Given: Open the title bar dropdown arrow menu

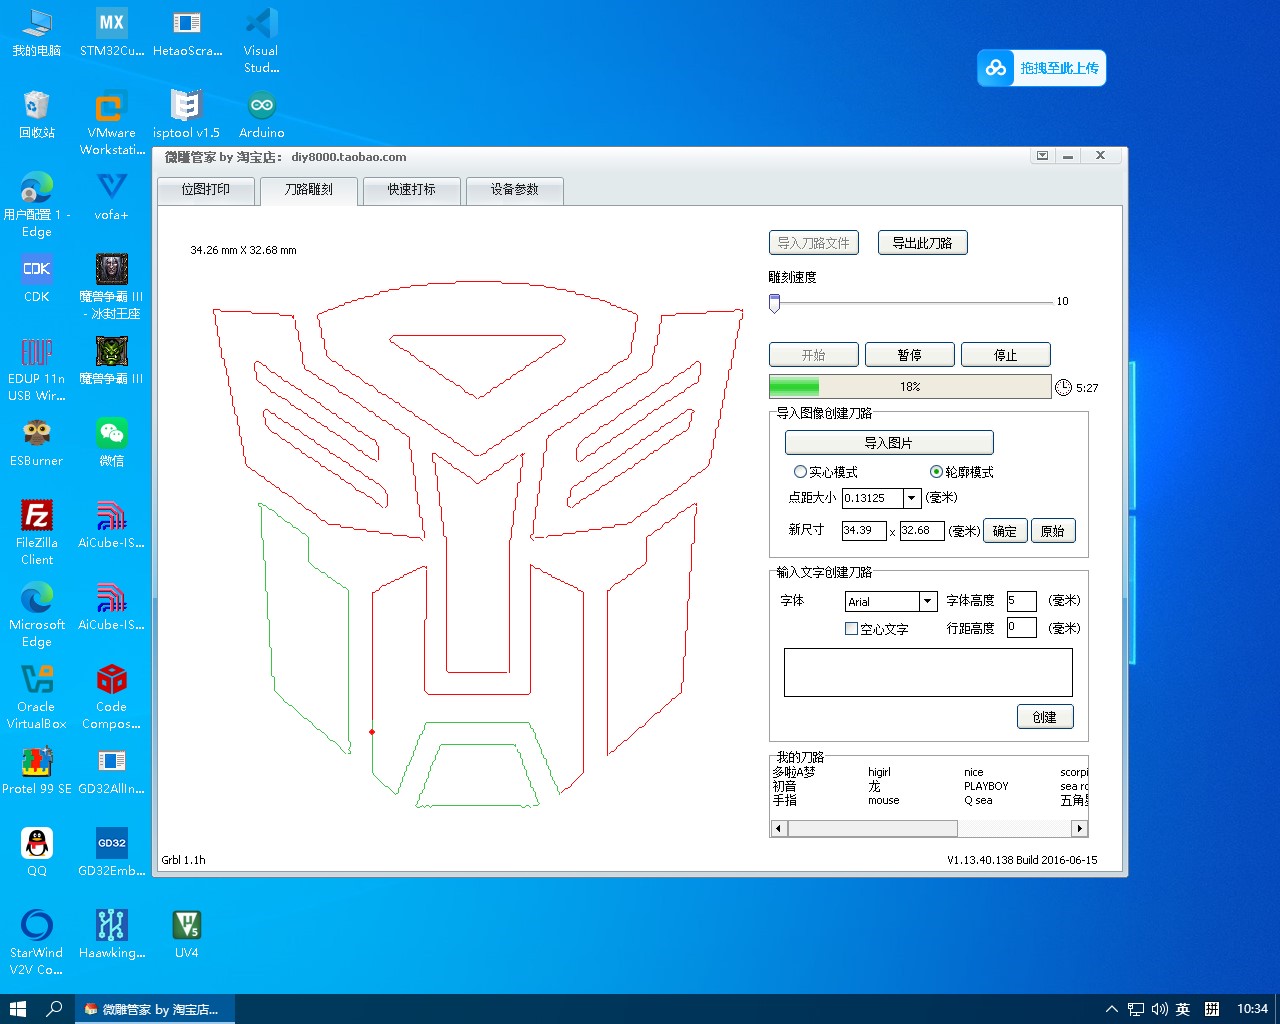Looking at the screenshot, I should click(x=1042, y=156).
